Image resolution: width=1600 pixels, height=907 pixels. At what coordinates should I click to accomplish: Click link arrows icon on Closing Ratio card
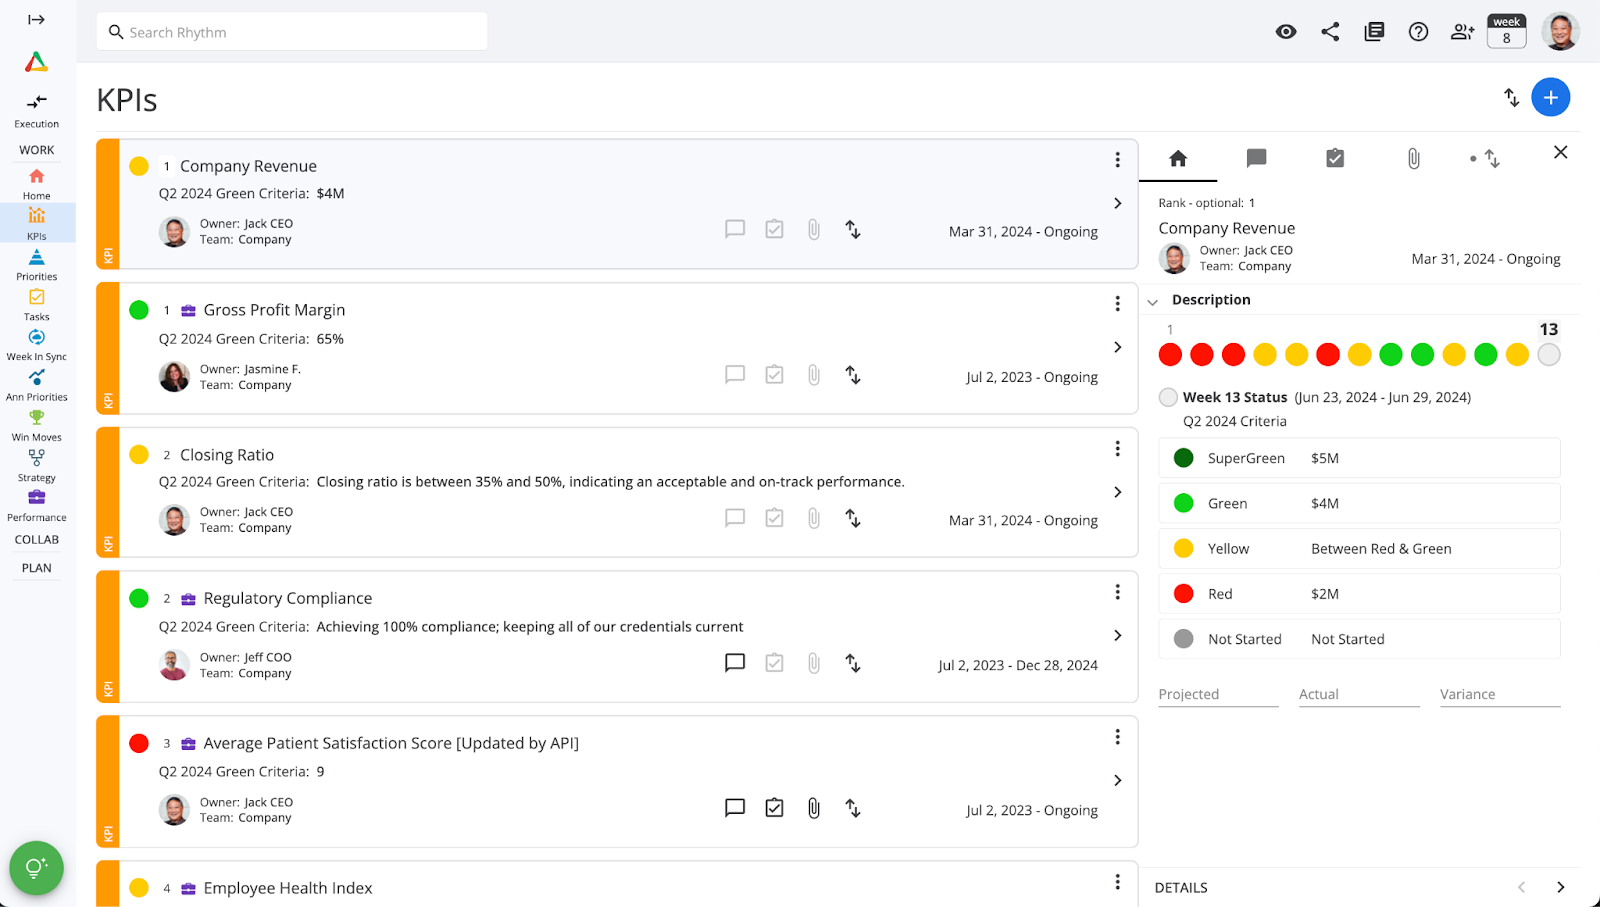coord(853,518)
